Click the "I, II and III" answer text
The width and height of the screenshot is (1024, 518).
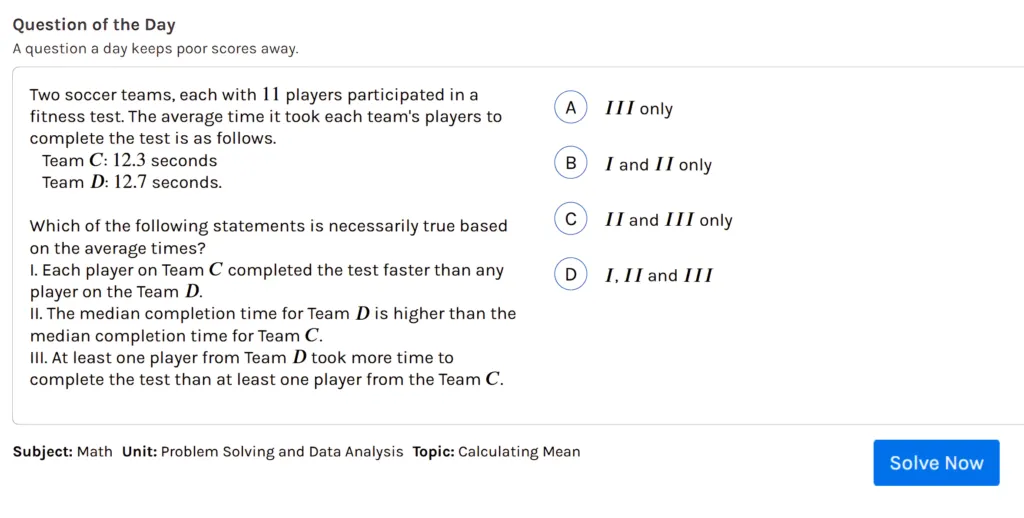point(658,276)
